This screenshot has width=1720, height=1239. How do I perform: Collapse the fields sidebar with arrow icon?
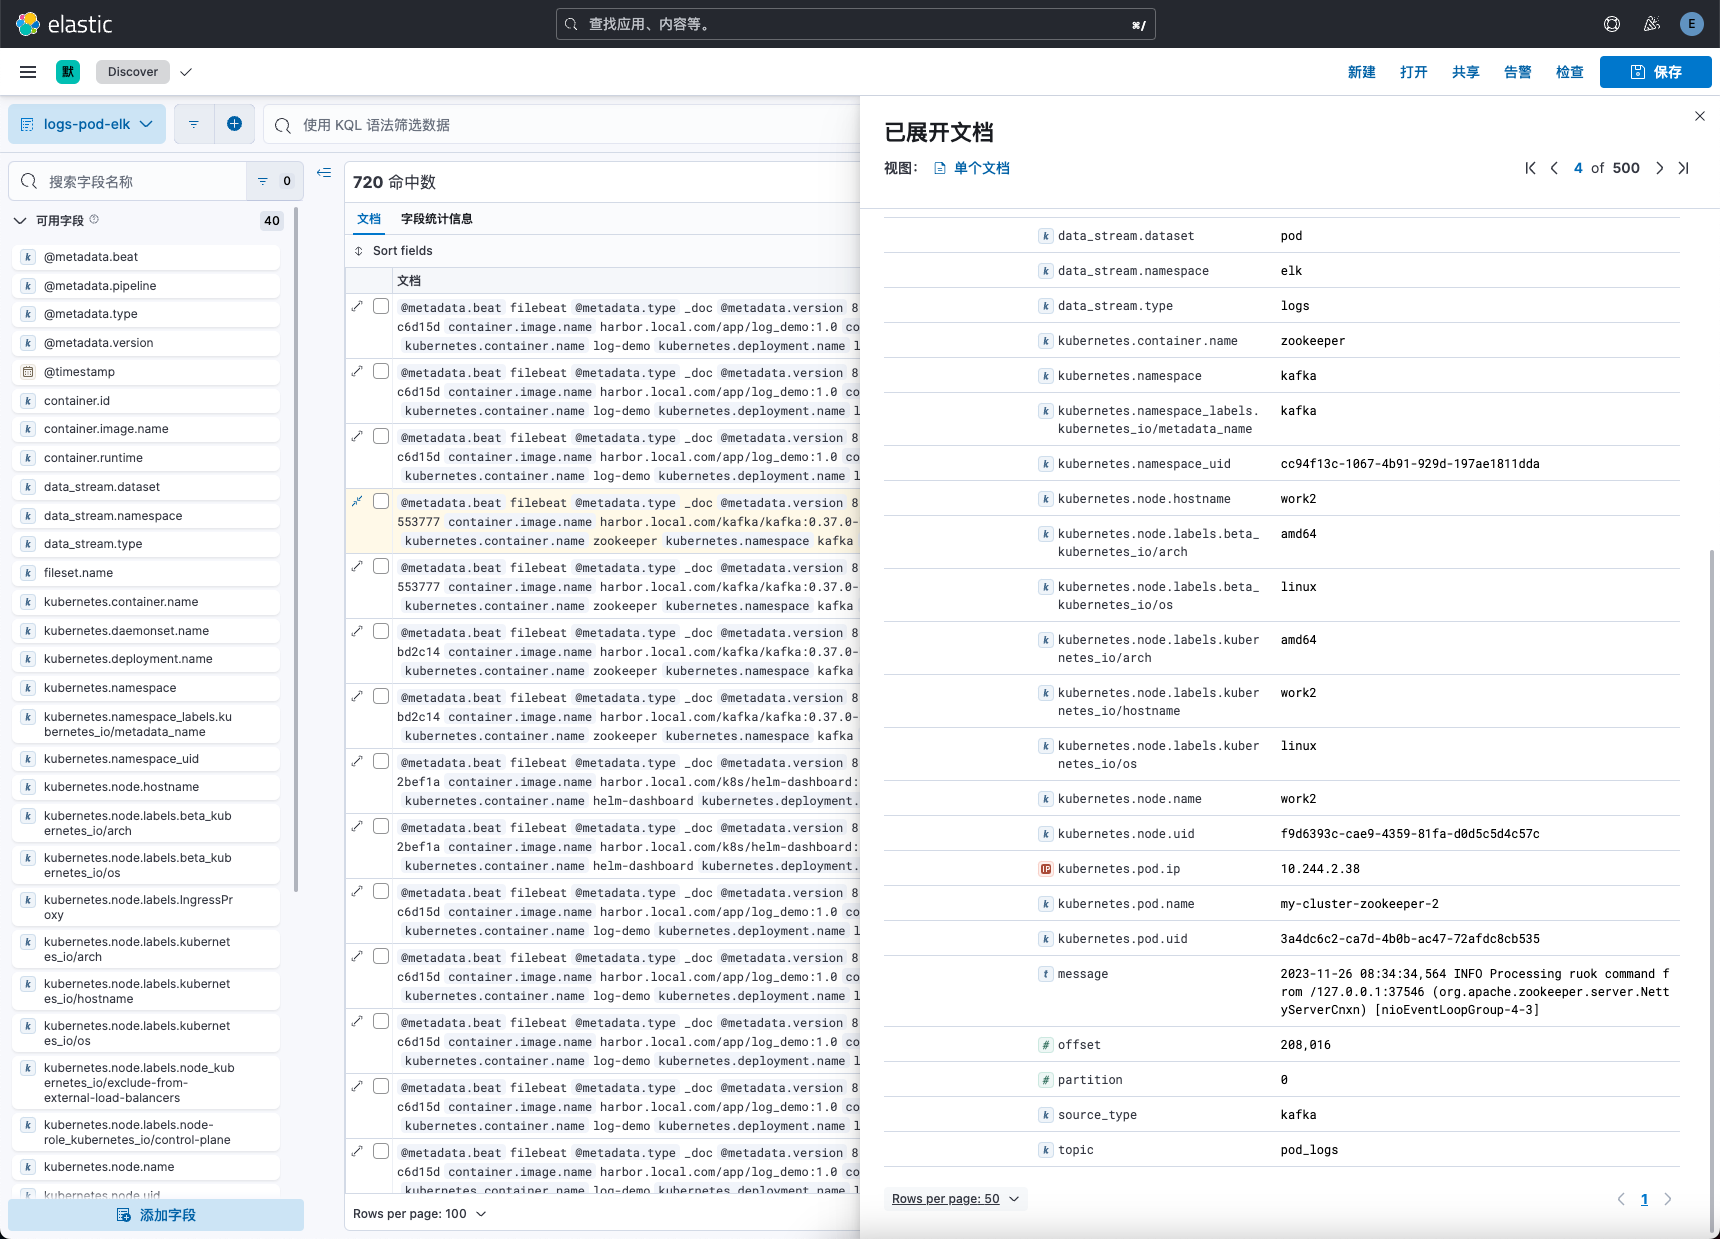pos(324,173)
